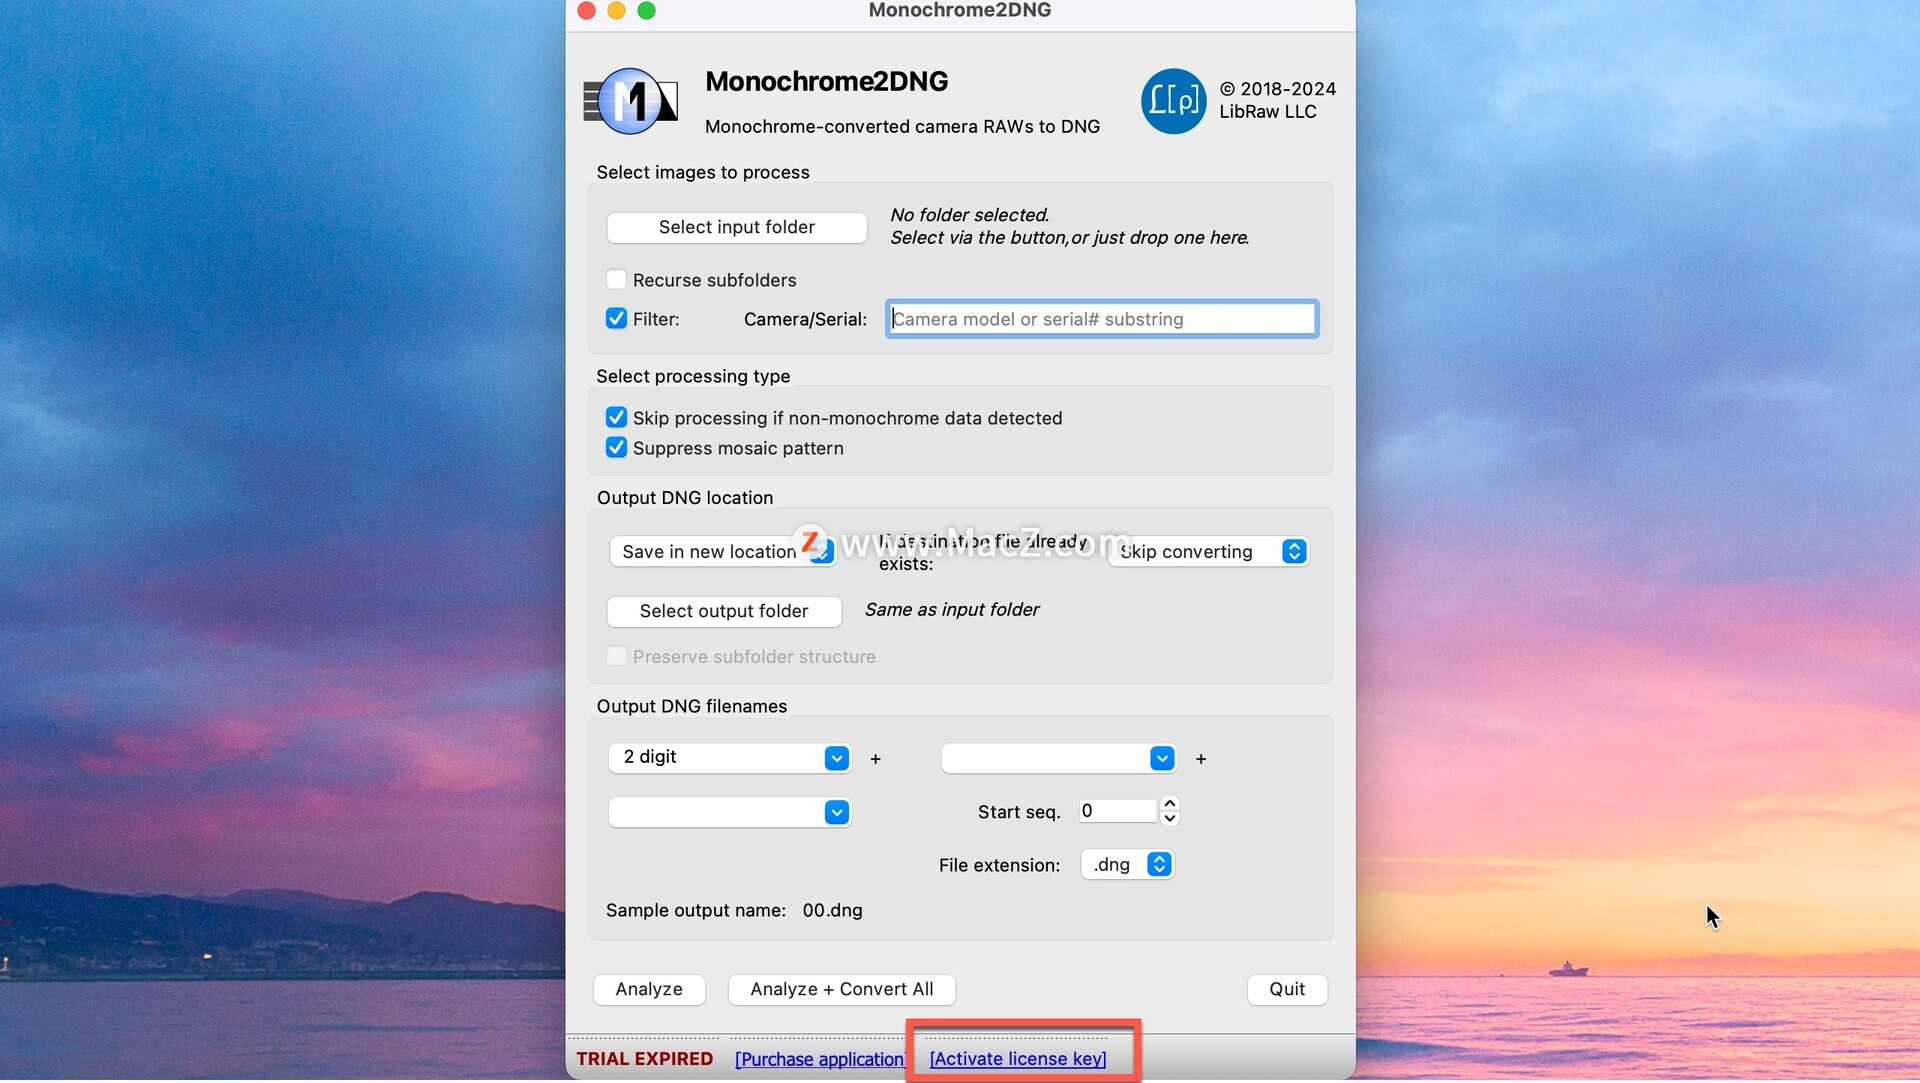Untick the Filter checkbox

click(x=616, y=318)
